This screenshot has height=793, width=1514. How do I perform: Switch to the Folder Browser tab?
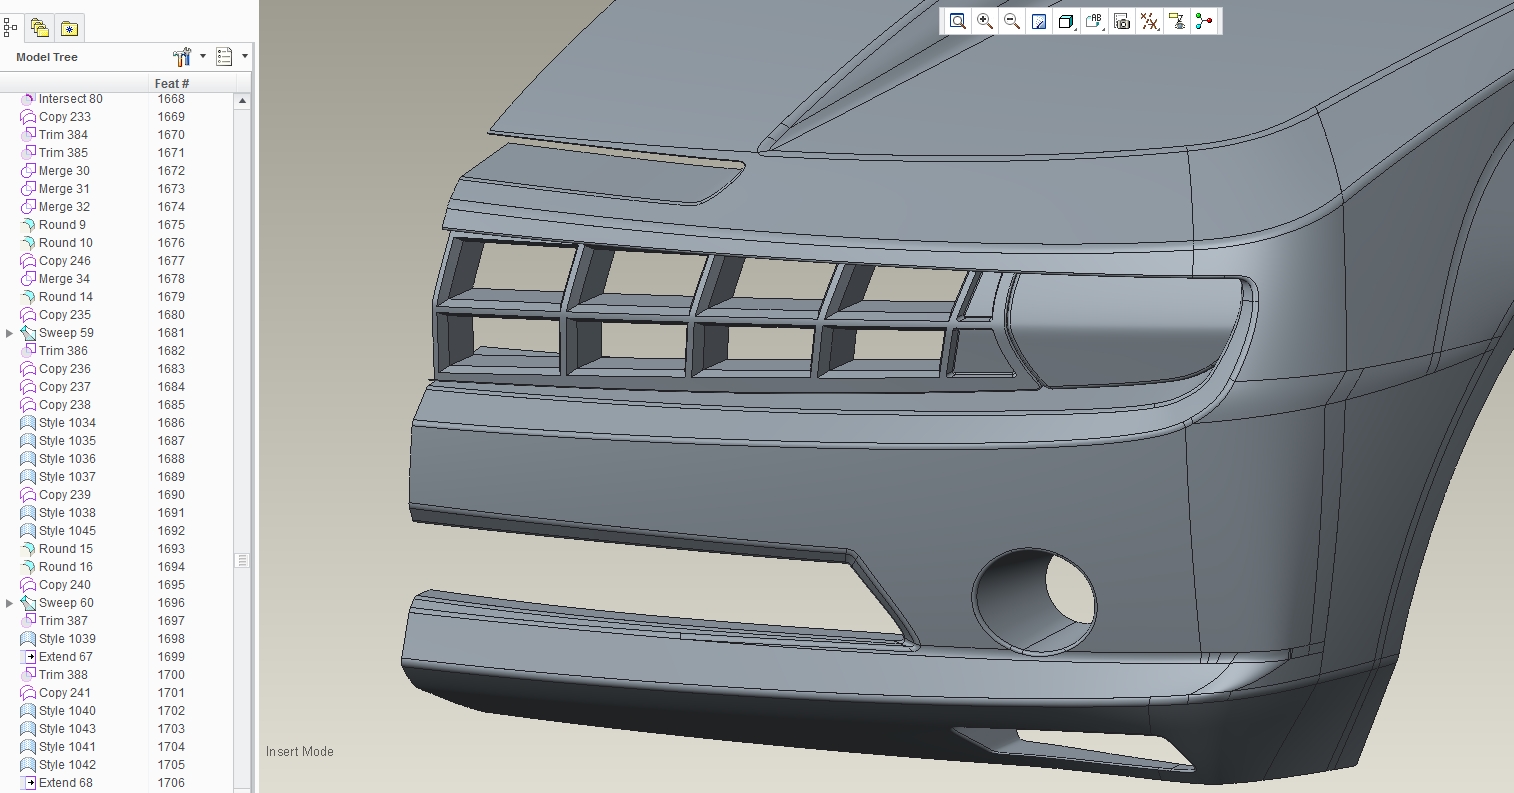pyautogui.click(x=40, y=28)
